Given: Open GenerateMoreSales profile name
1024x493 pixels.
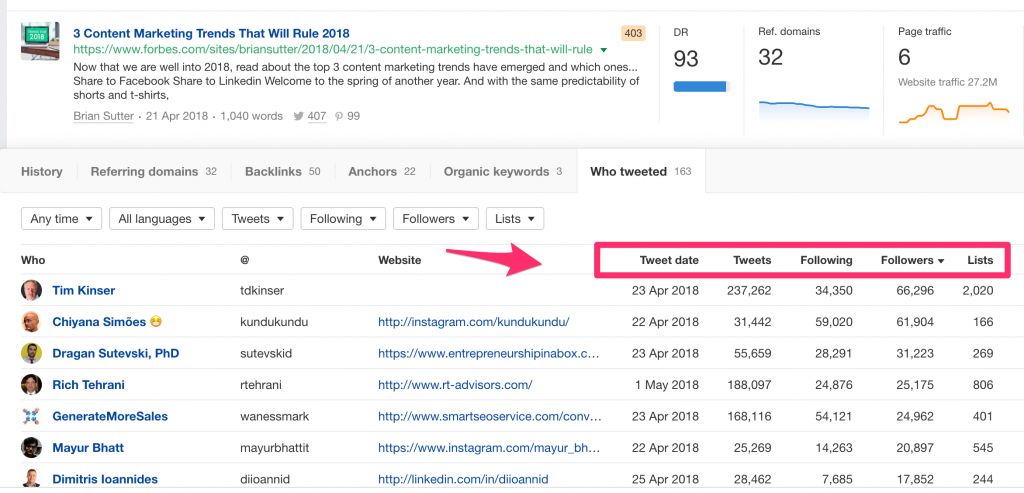Looking at the screenshot, I should click(110, 416).
